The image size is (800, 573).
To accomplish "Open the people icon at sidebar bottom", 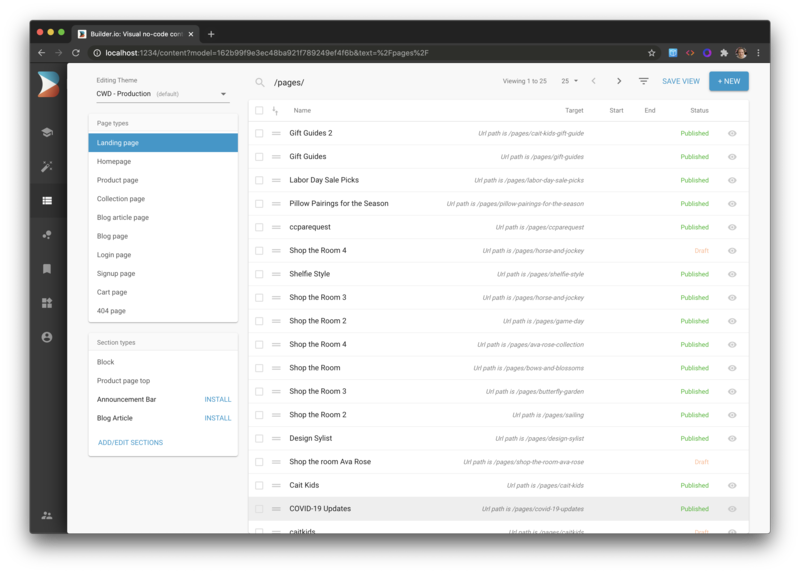I will coord(47,515).
